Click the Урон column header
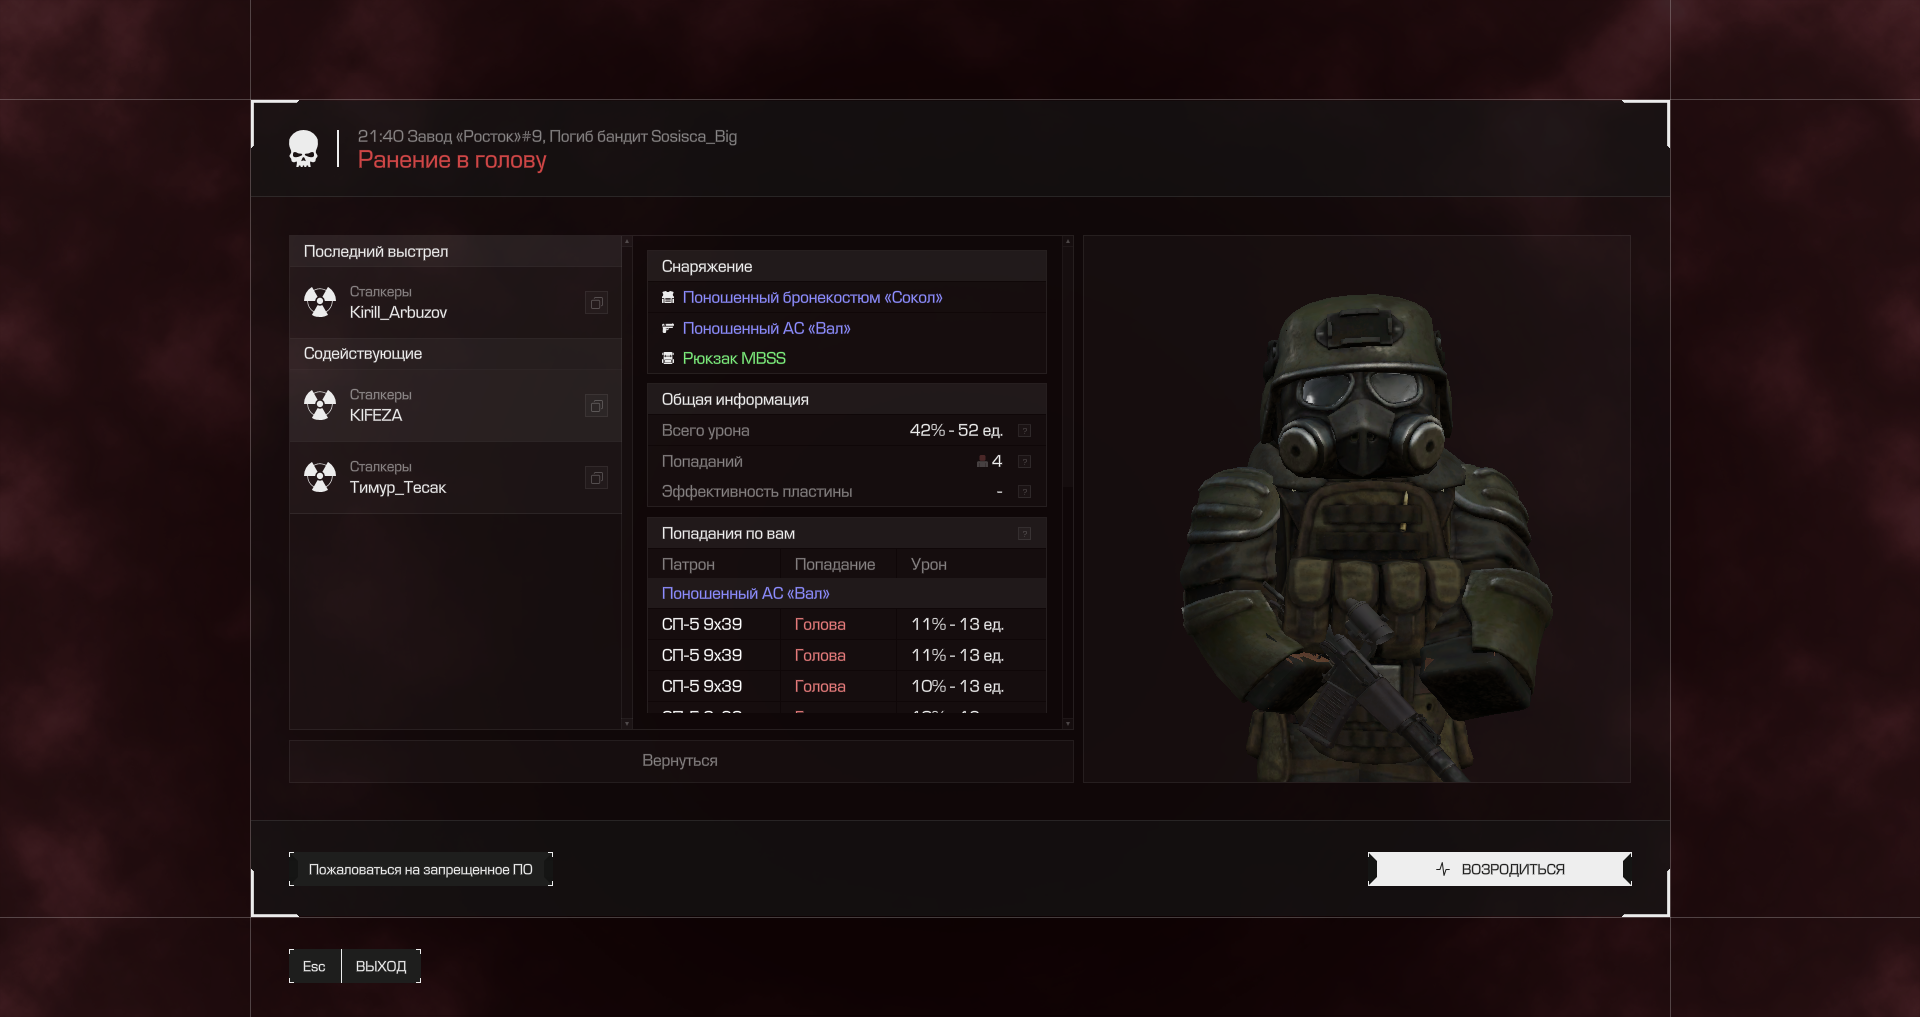The height and width of the screenshot is (1017, 1920). tap(928, 564)
